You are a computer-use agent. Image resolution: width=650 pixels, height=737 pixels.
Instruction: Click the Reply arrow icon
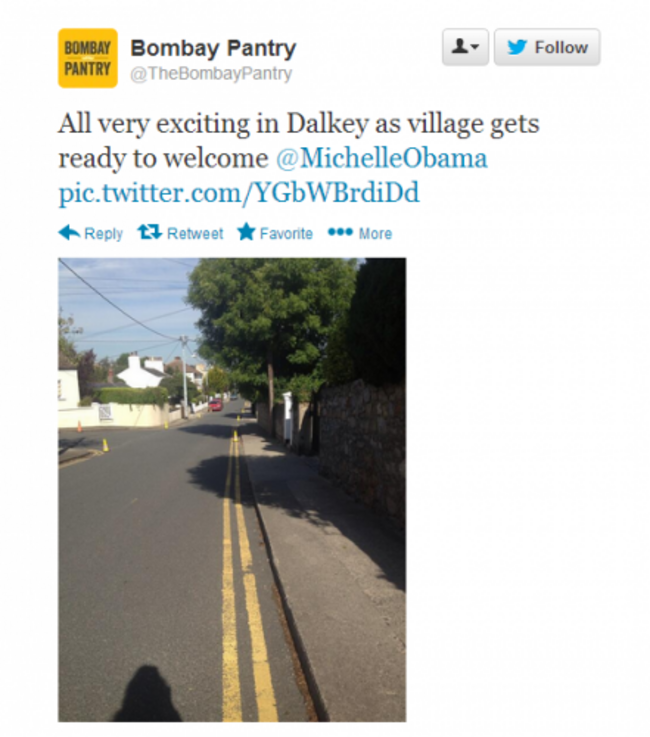[x=69, y=233]
